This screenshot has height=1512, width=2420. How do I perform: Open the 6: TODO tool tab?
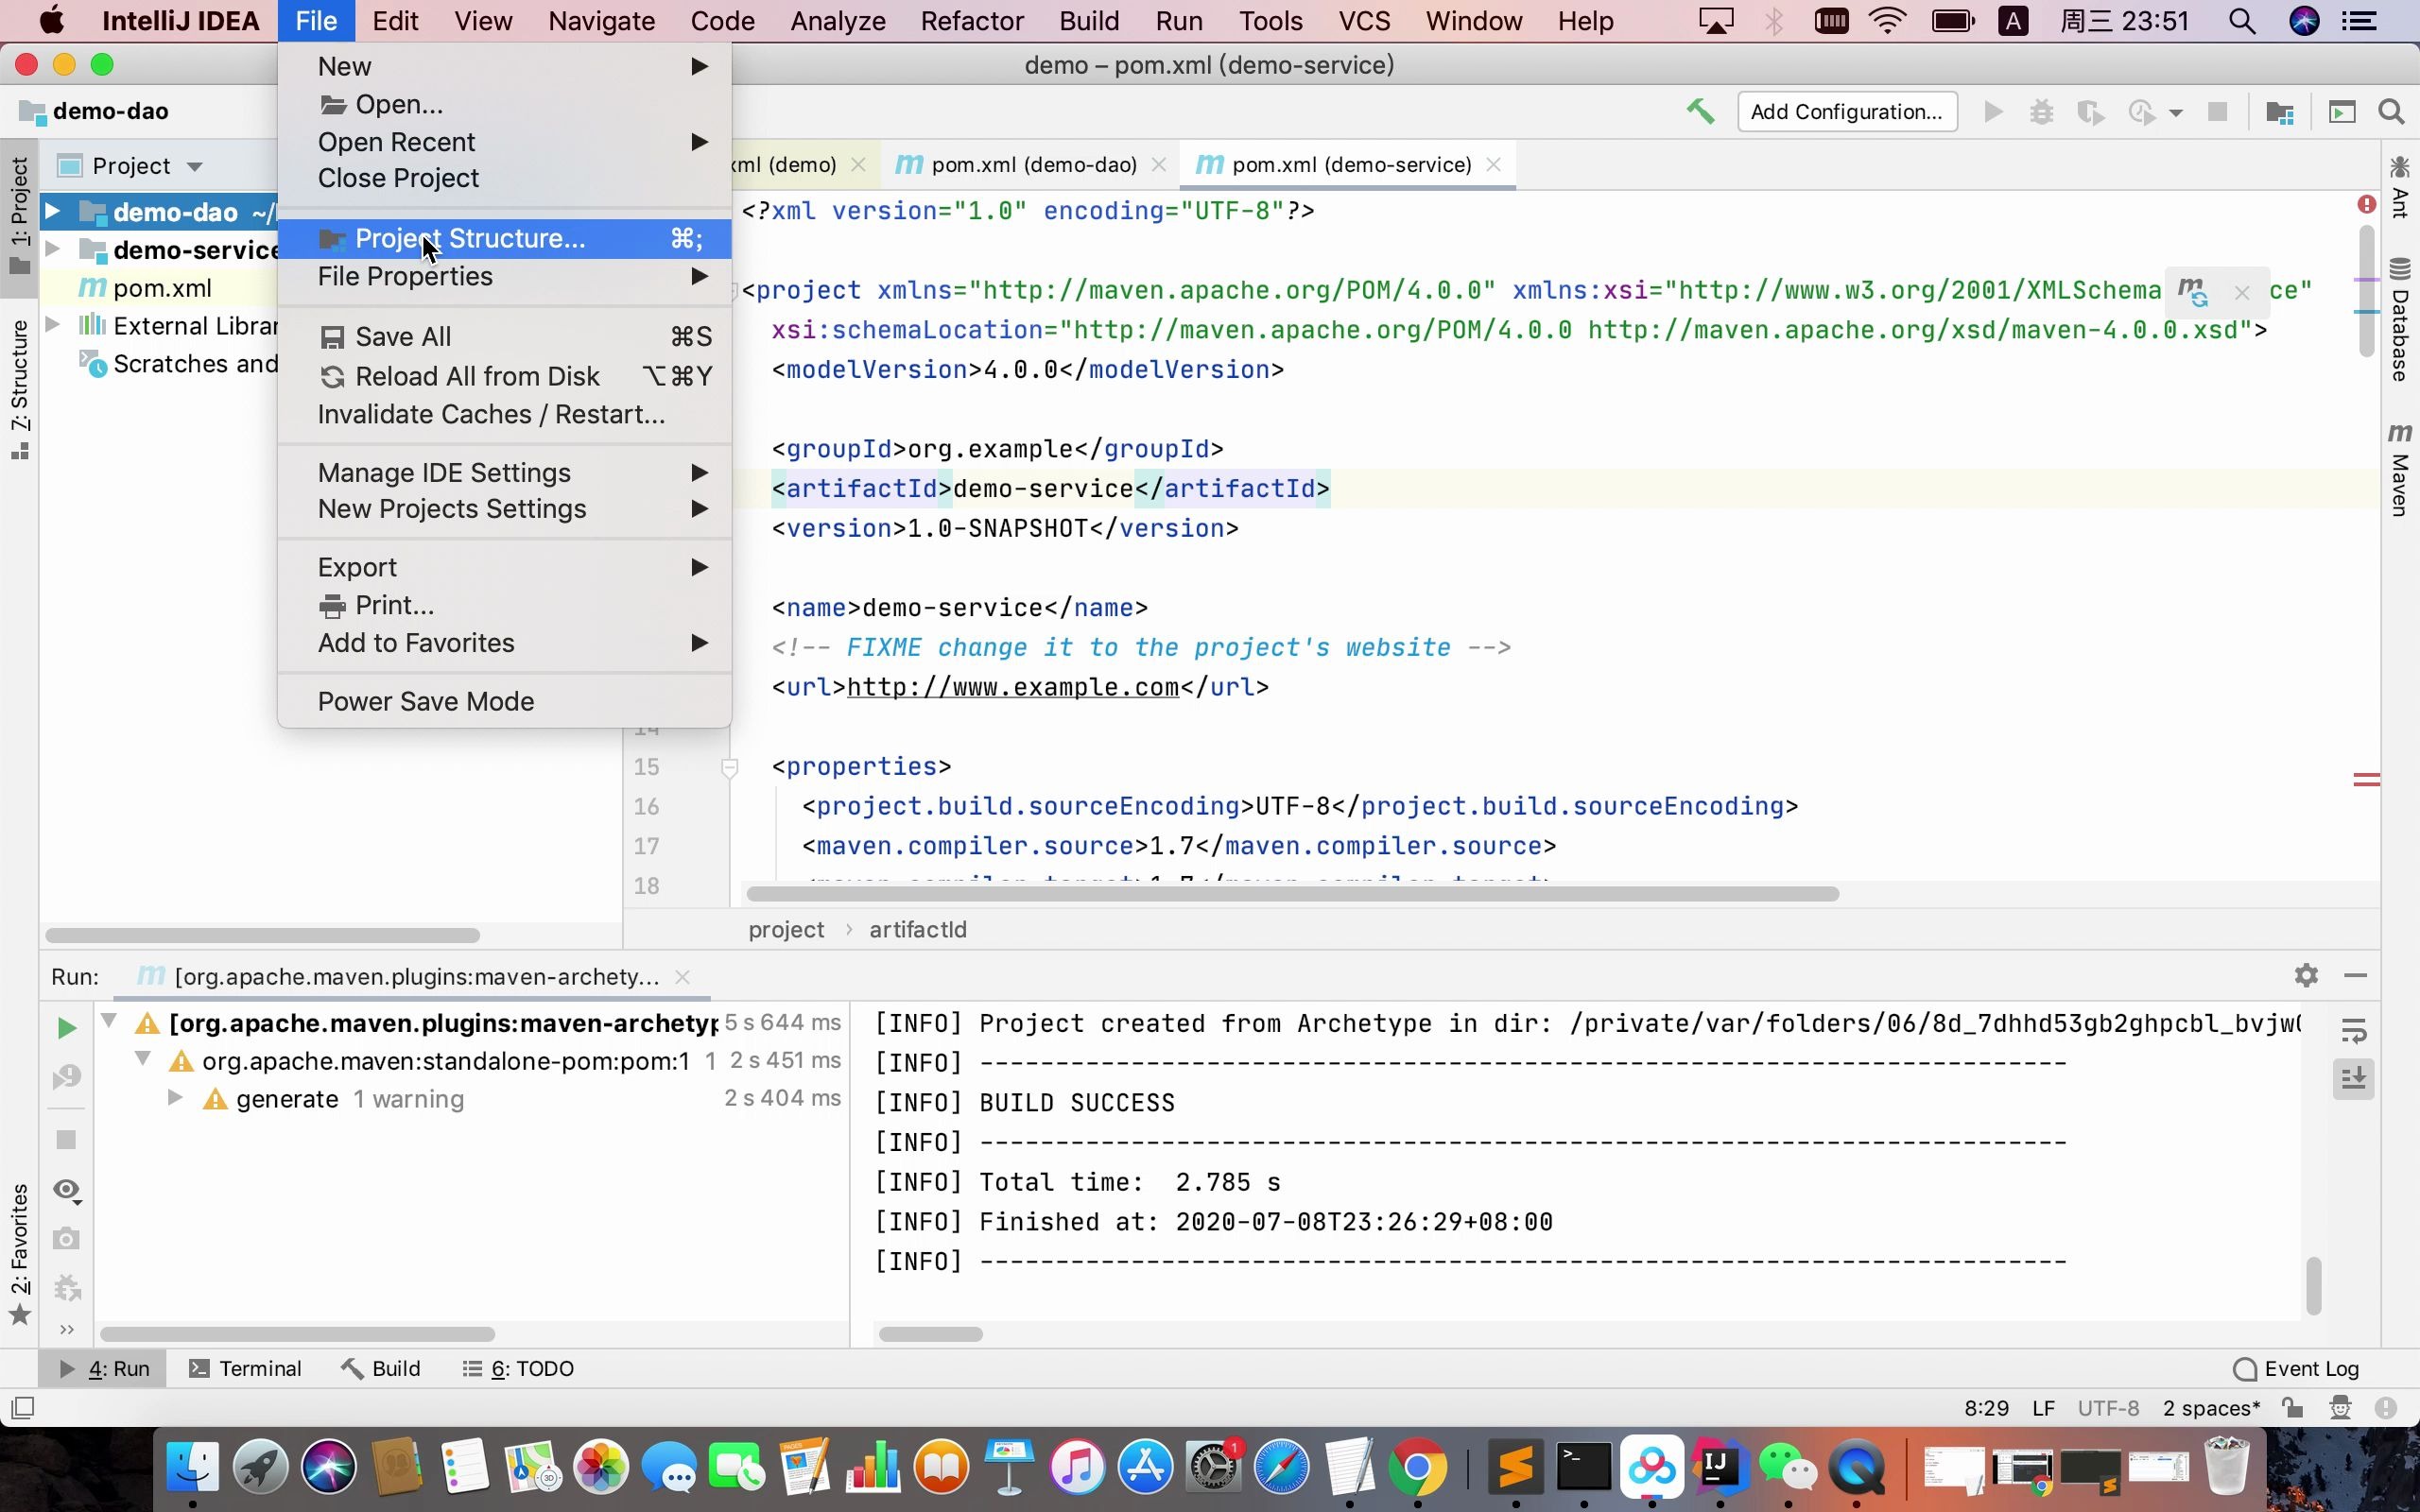click(518, 1368)
